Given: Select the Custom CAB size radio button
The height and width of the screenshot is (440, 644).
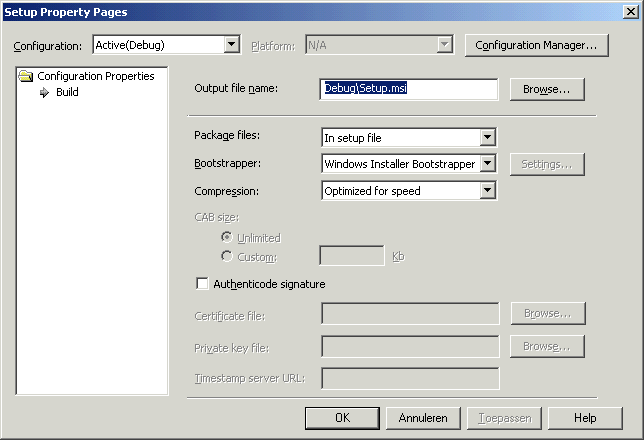Looking at the screenshot, I should [x=226, y=256].
